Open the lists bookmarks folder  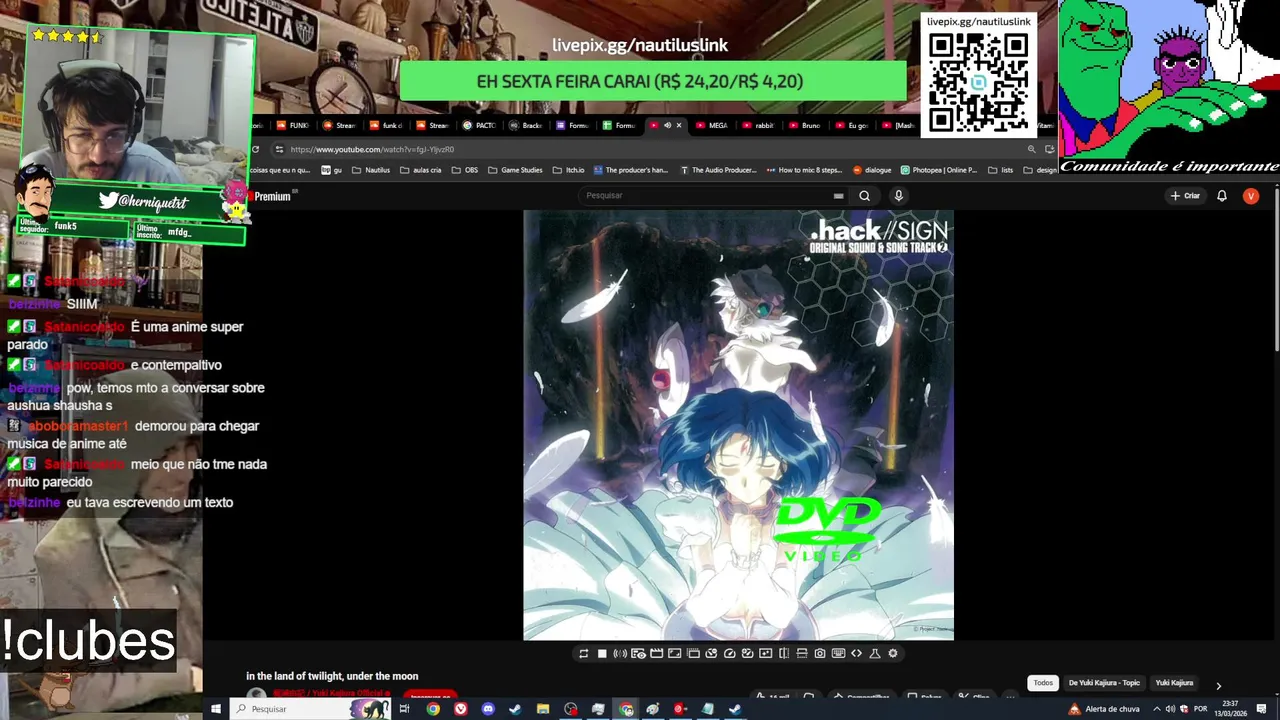tap(1000, 170)
